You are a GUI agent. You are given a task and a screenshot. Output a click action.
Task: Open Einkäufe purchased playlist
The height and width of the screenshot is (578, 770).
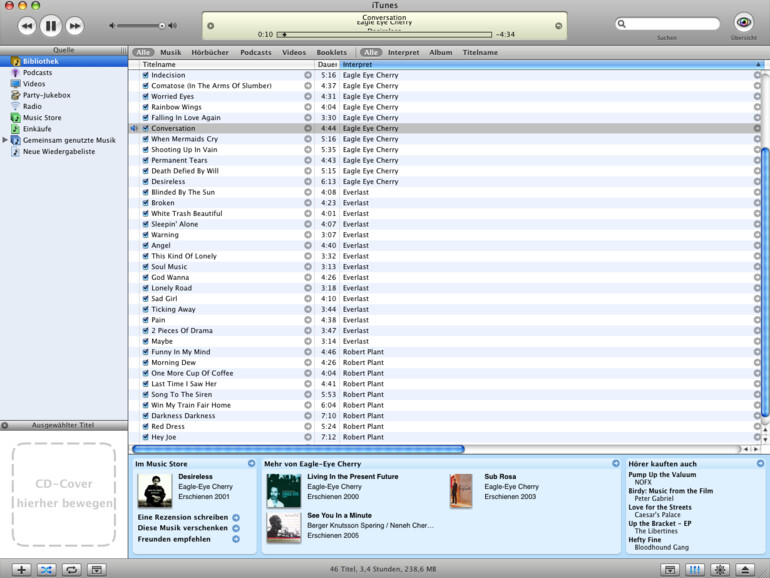[37, 129]
